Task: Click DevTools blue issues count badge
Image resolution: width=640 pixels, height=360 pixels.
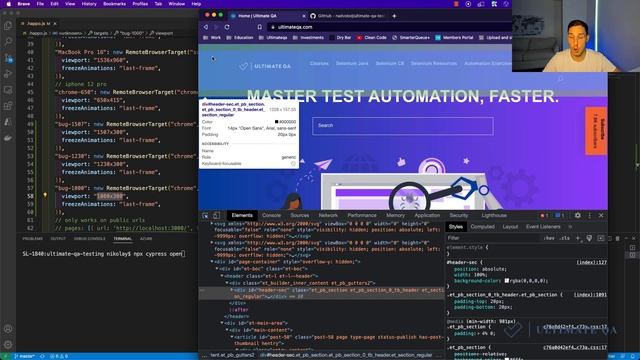Action: click(x=559, y=216)
